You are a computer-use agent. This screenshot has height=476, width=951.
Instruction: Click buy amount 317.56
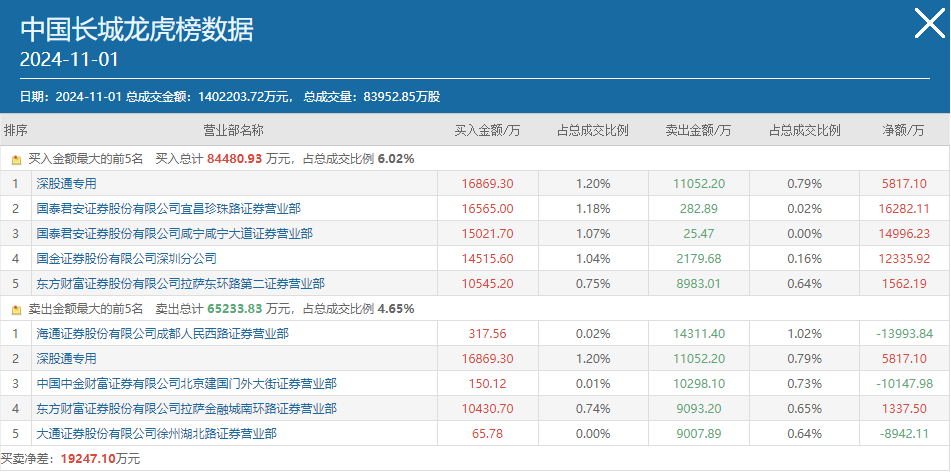click(488, 334)
